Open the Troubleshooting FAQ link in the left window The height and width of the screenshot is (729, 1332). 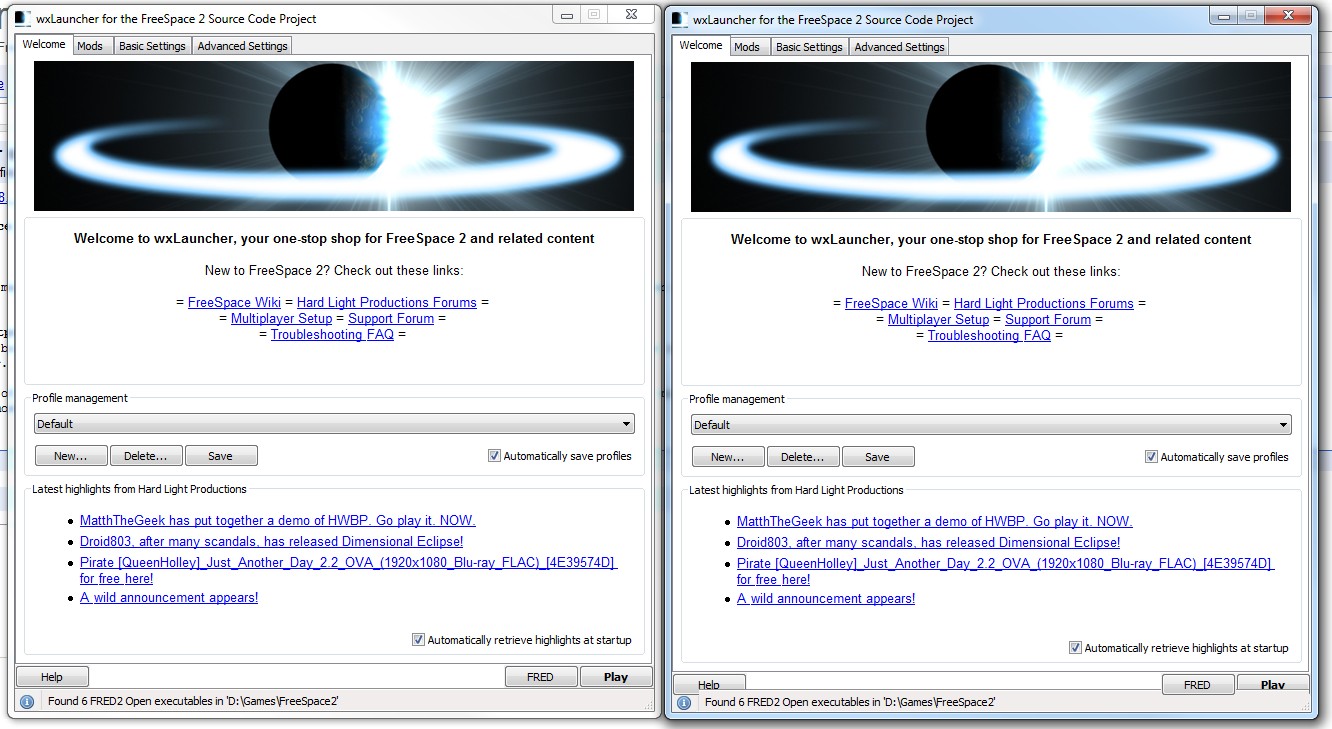click(x=332, y=334)
